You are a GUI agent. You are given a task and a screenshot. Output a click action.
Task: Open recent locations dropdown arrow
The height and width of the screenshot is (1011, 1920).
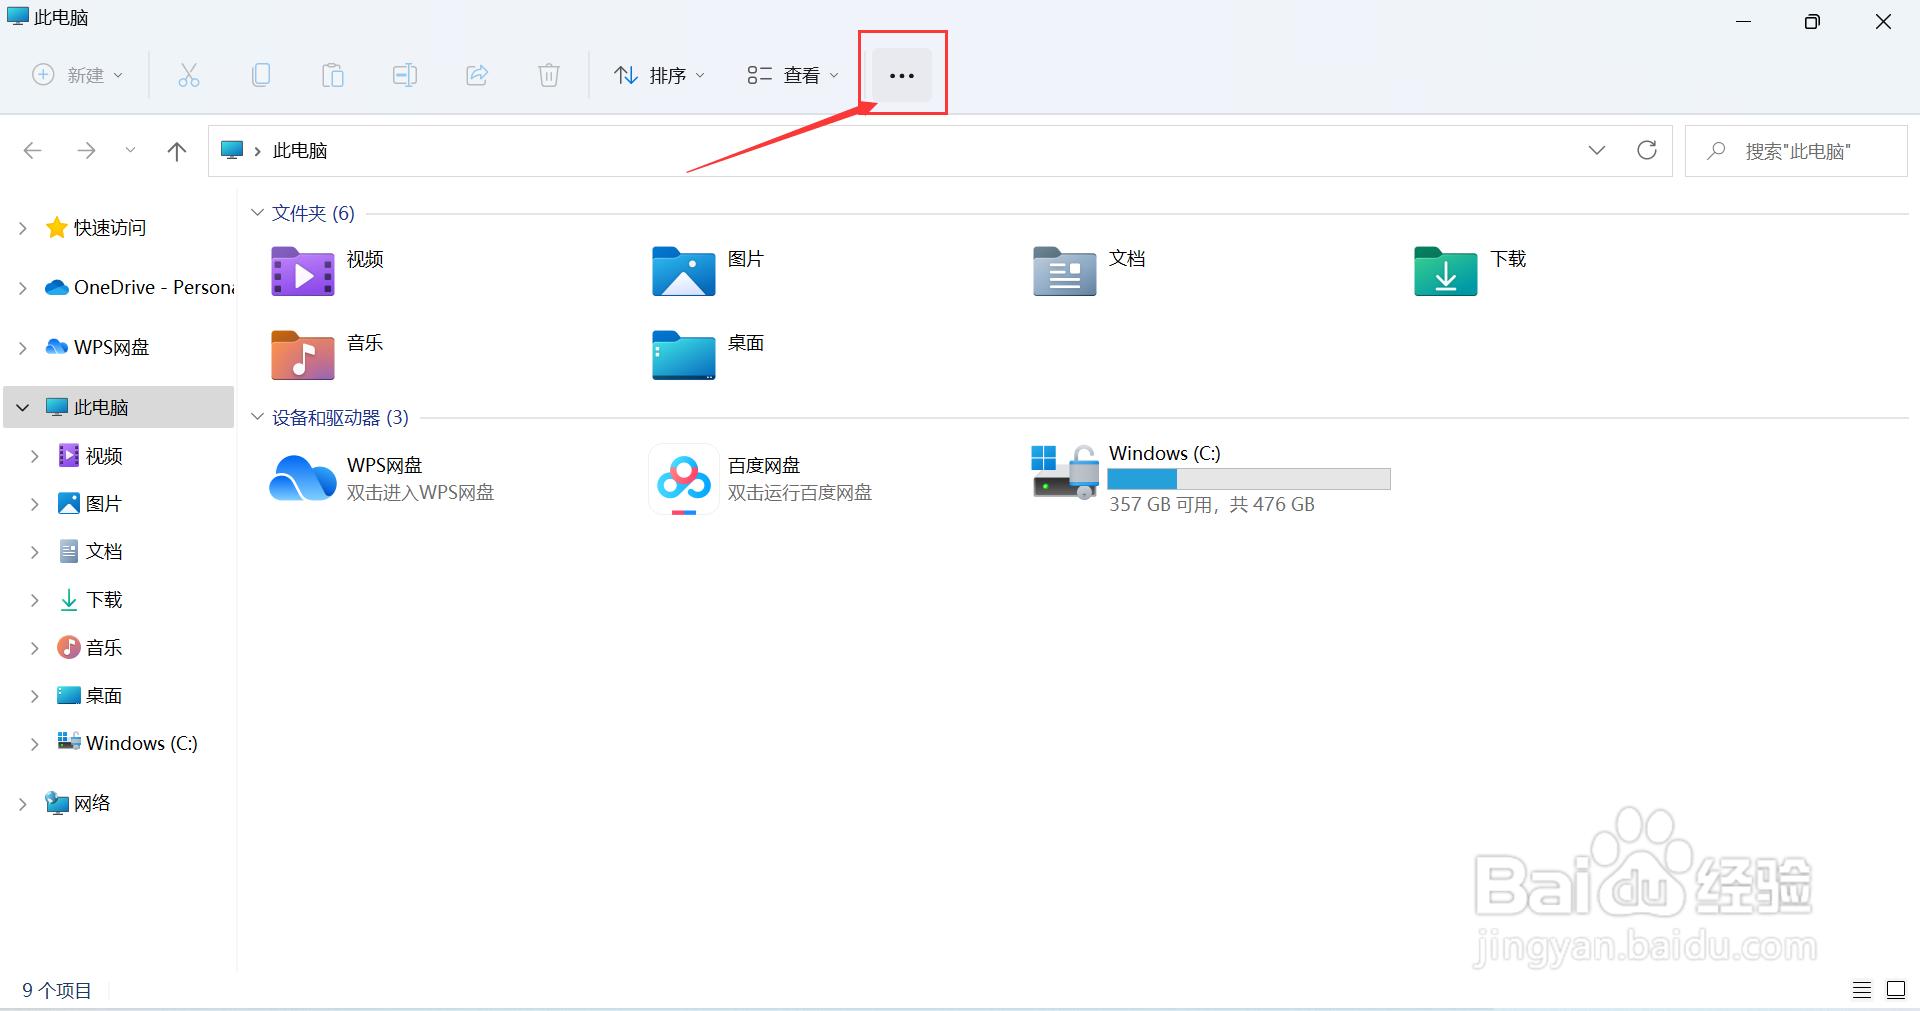tap(130, 150)
